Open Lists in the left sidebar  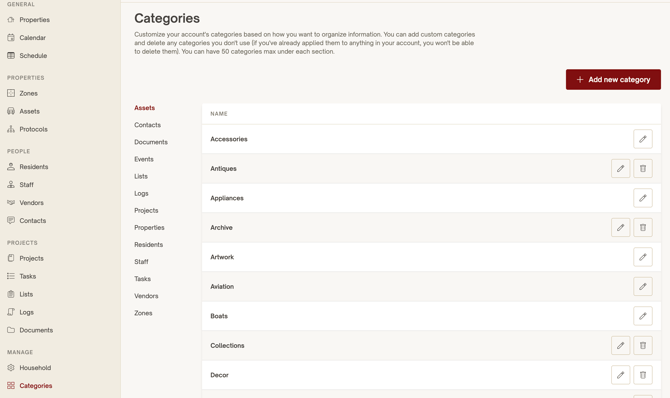point(20,294)
